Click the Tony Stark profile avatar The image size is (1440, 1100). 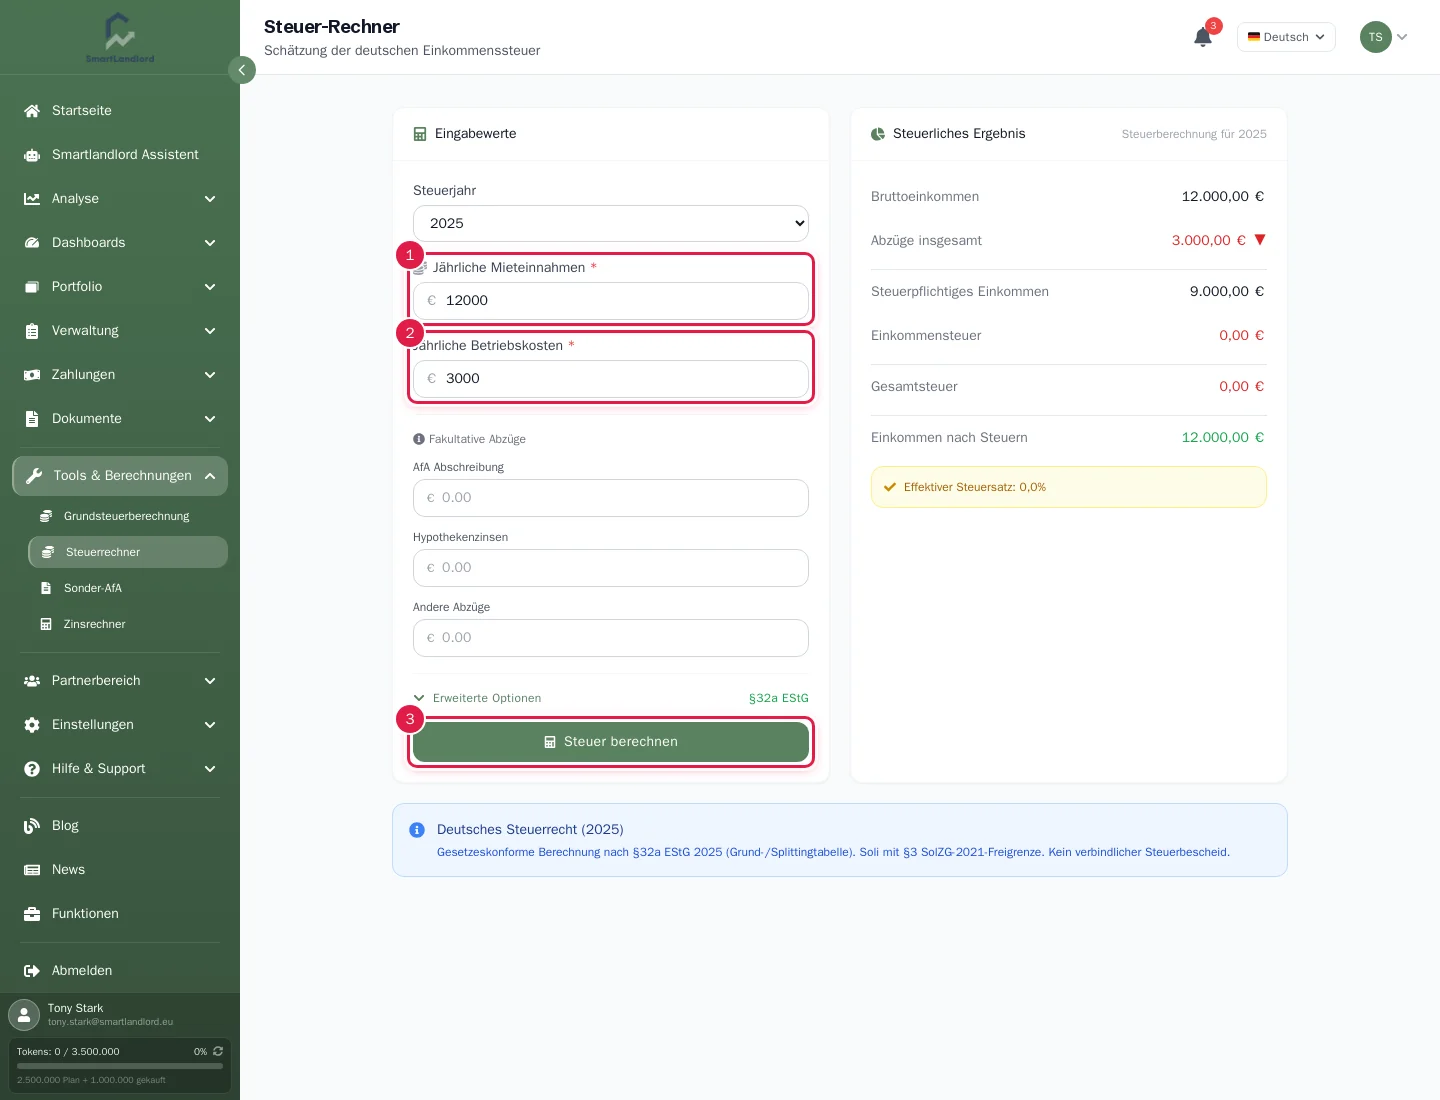point(24,1015)
